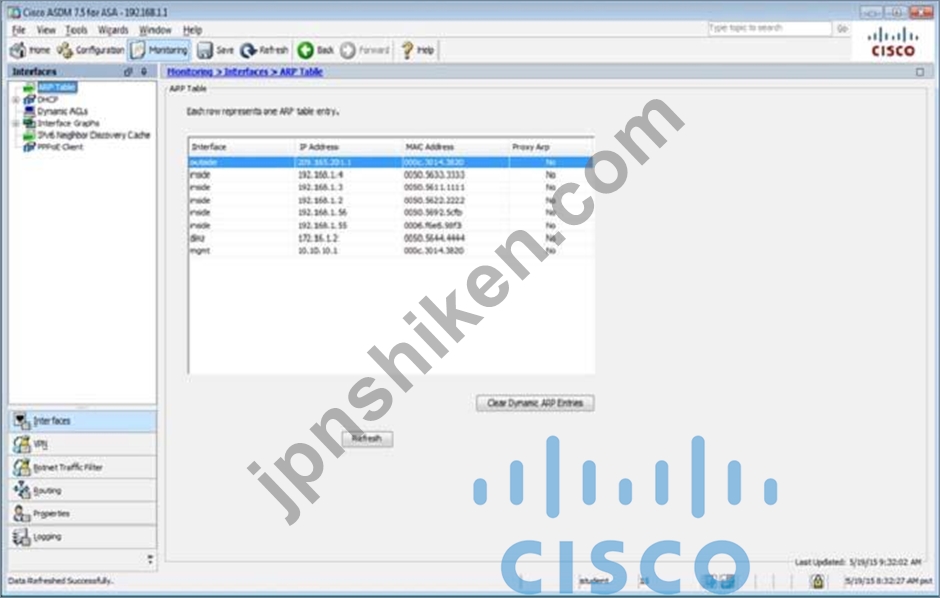Image resolution: width=940 pixels, height=598 pixels.
Task: Click the IP cell 192.168.1.56
Action: 322,213
